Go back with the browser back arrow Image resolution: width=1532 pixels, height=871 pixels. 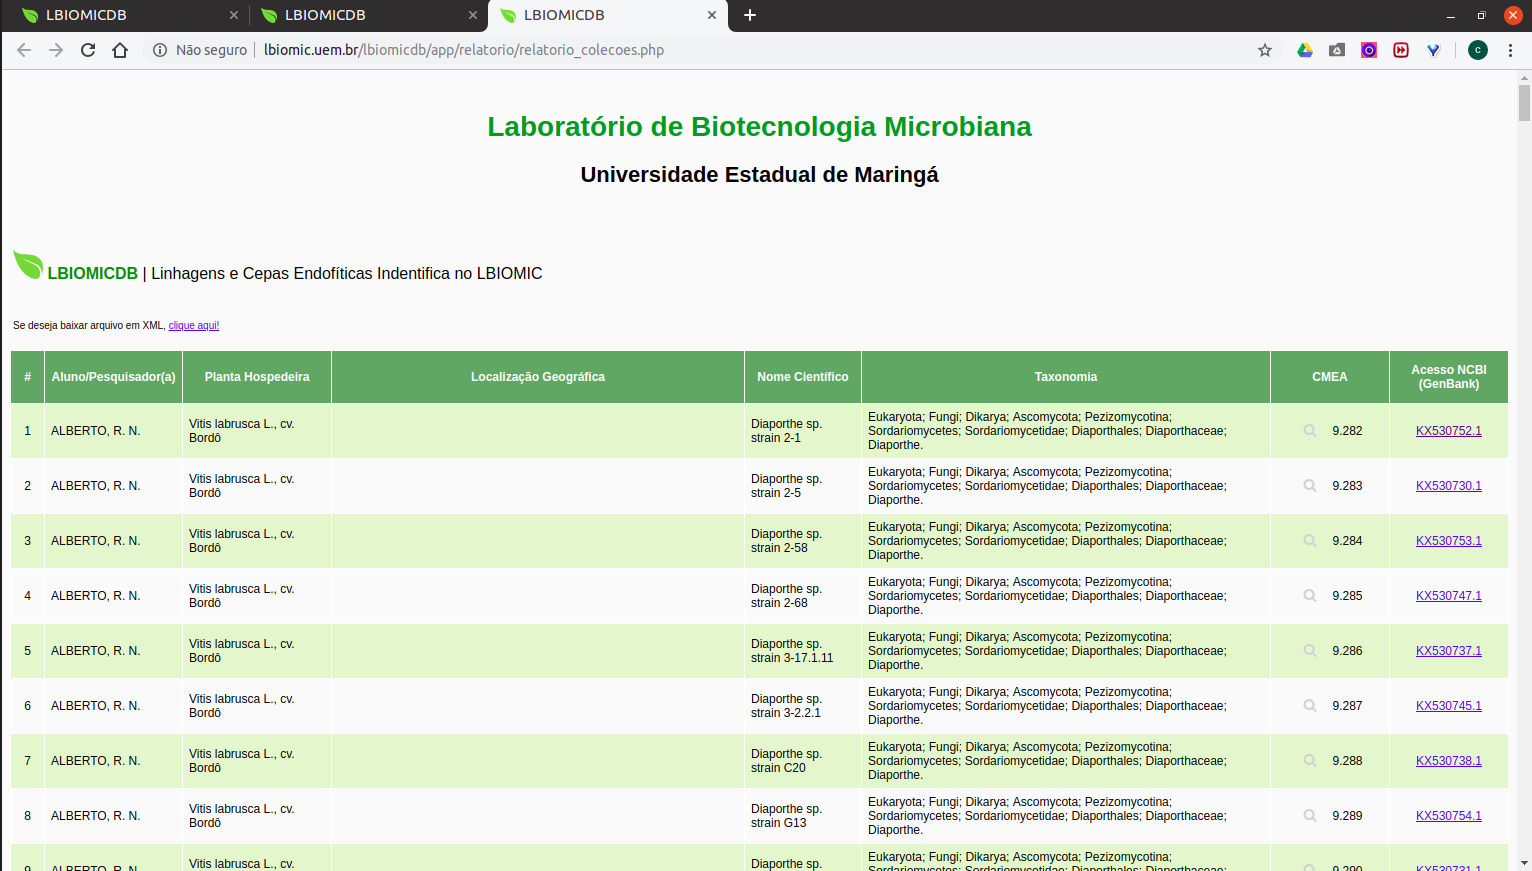click(24, 50)
